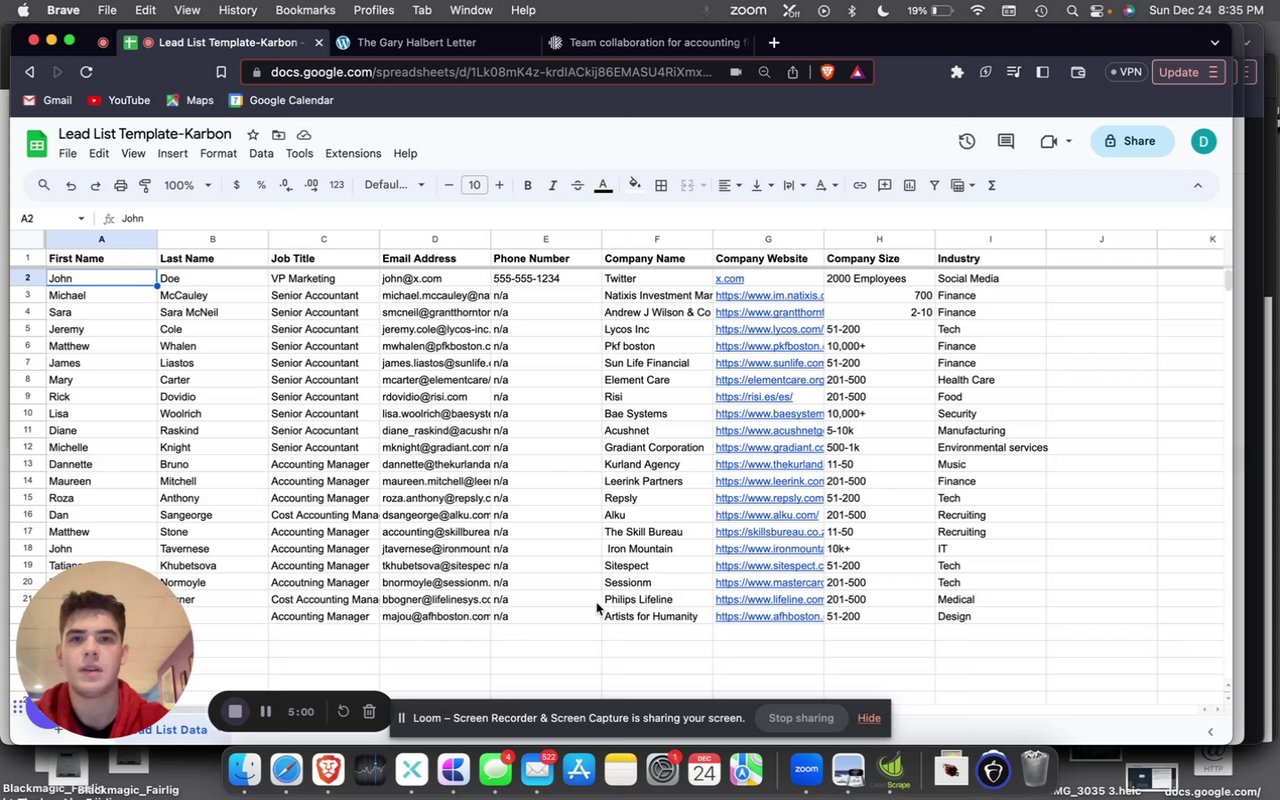1280x800 pixels.
Task: Open the x.com company website link
Action: [730, 279]
